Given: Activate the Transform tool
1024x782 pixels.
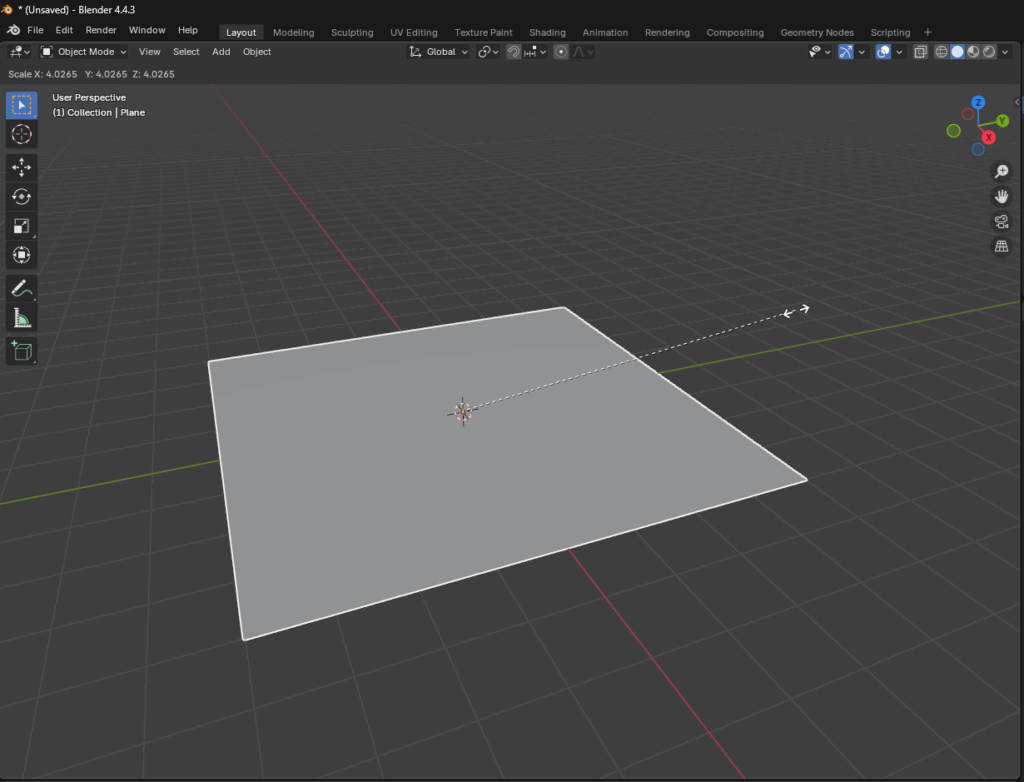Looking at the screenshot, I should [x=22, y=255].
